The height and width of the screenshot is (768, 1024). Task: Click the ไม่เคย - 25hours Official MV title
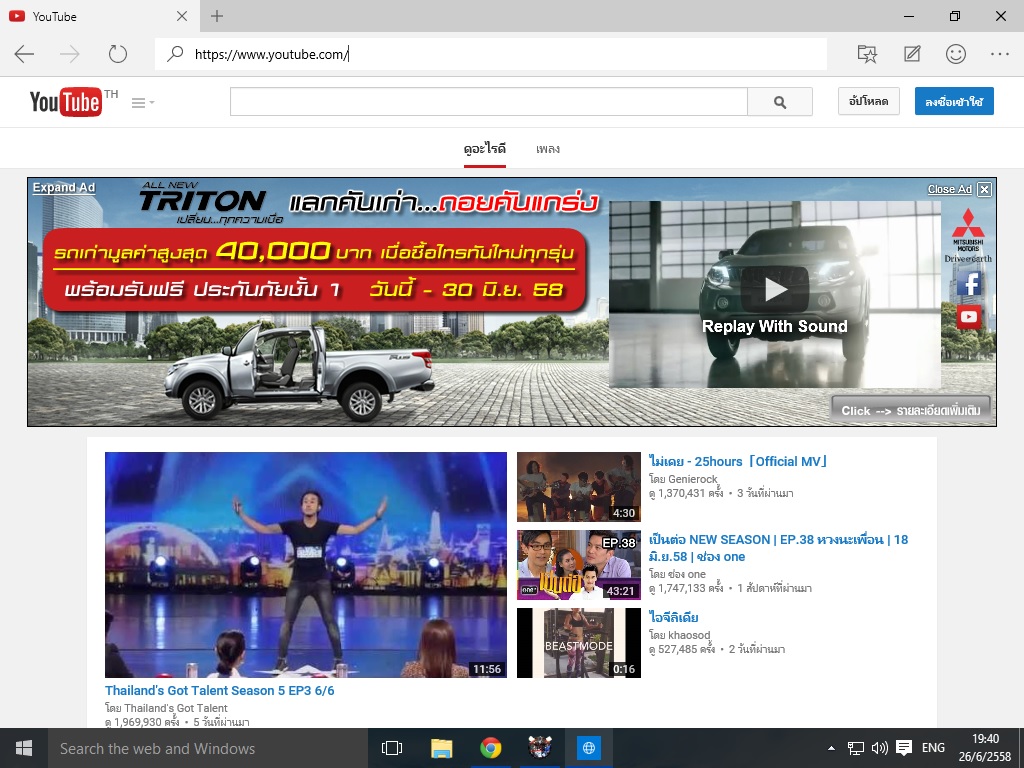(x=738, y=461)
